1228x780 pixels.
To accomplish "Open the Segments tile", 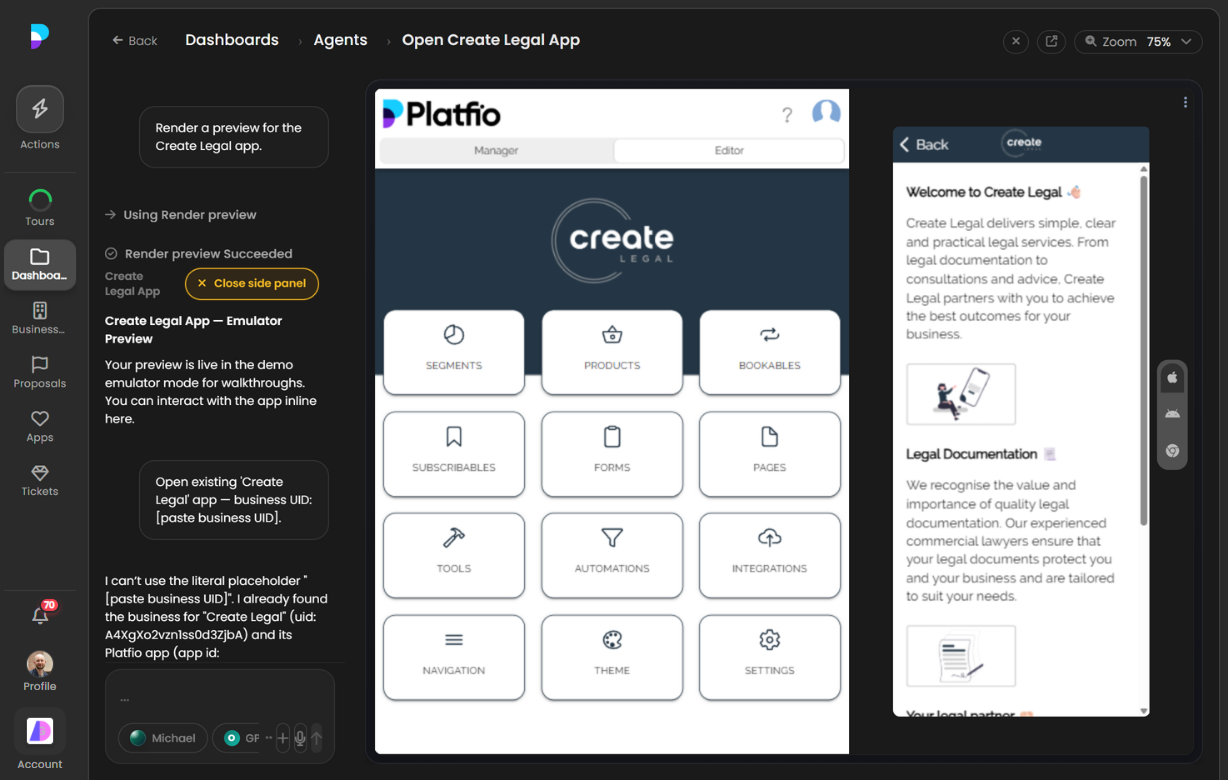I will (x=454, y=352).
